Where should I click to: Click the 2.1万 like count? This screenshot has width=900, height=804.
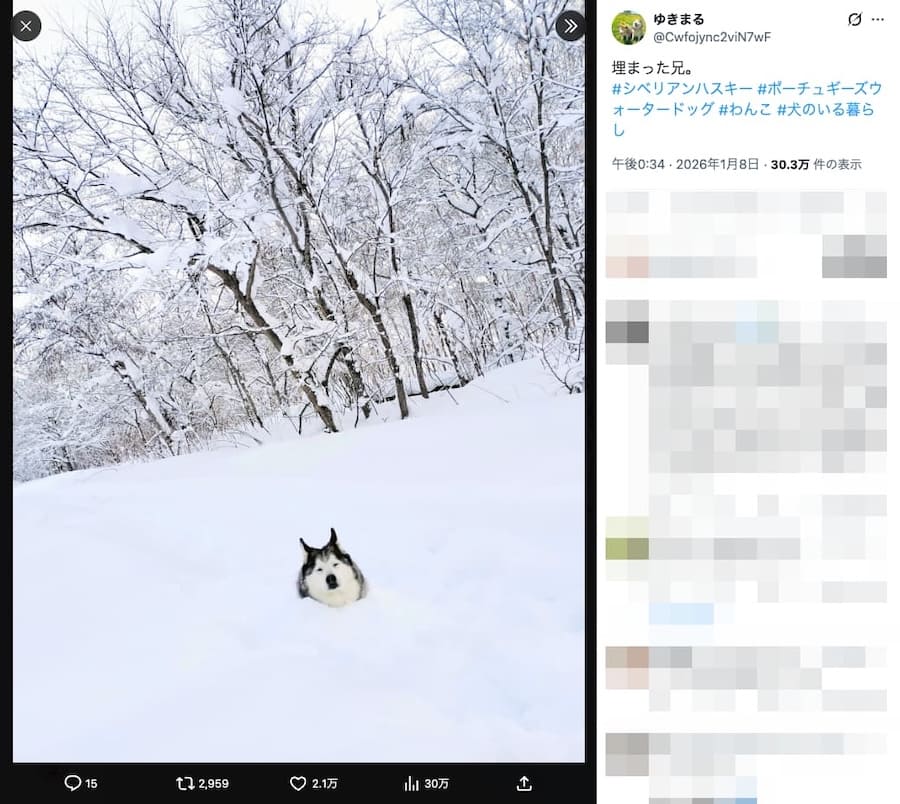pos(324,784)
